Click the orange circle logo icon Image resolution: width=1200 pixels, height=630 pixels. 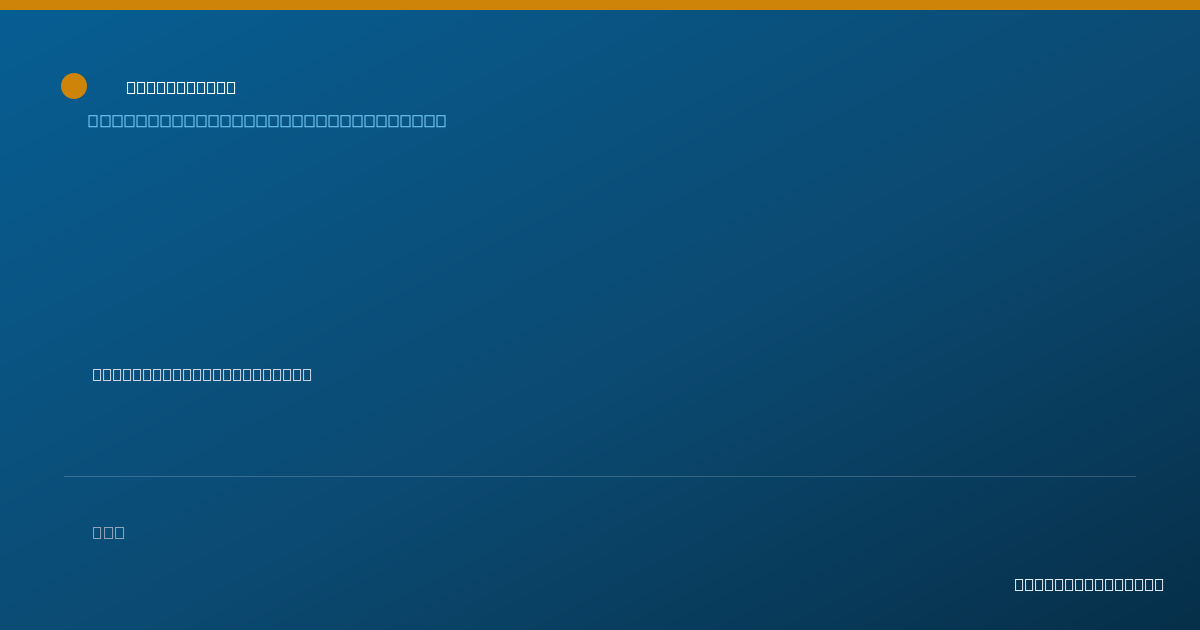[x=74, y=86]
